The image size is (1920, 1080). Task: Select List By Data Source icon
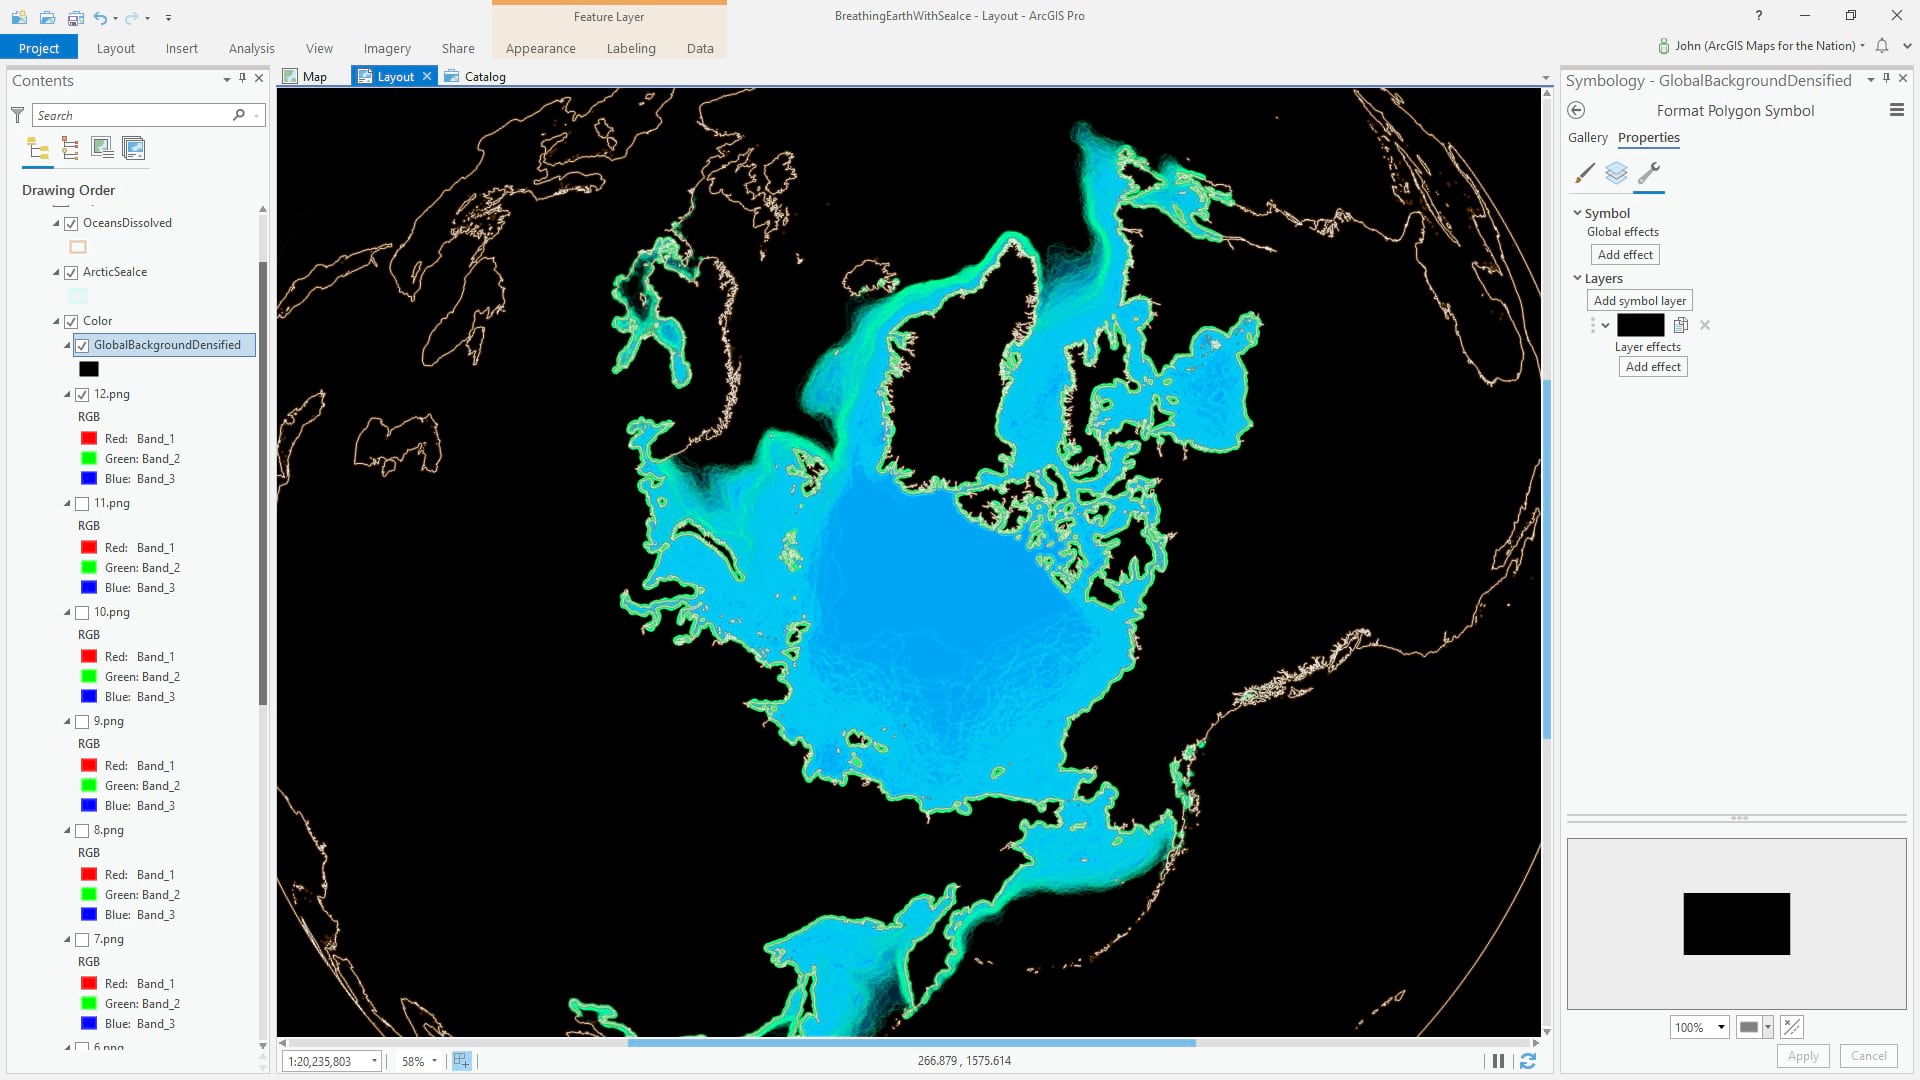pos(70,149)
